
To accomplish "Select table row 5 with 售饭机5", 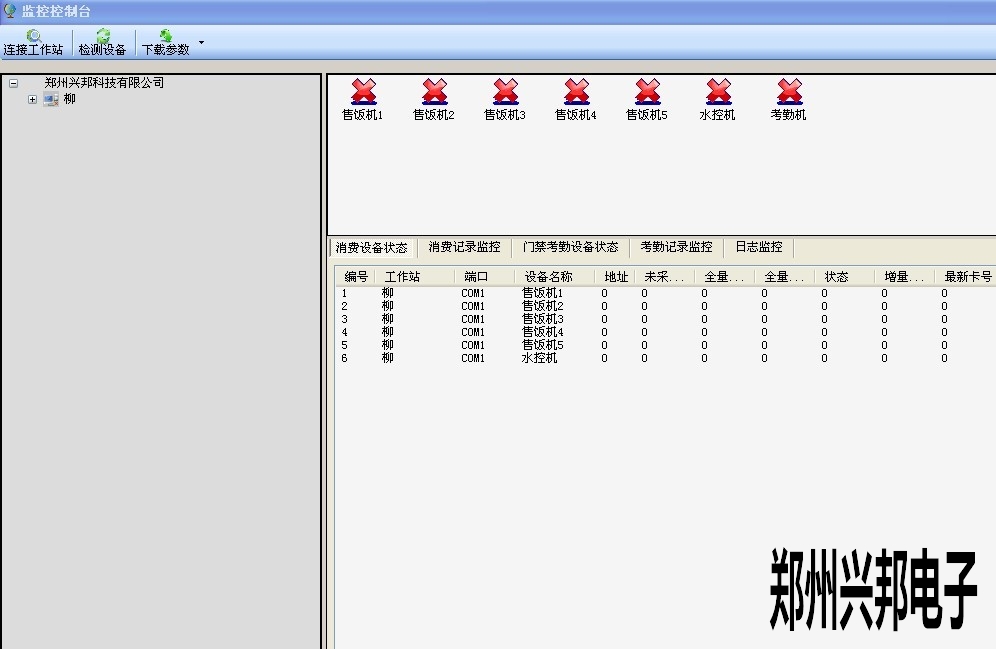I will (665, 345).
